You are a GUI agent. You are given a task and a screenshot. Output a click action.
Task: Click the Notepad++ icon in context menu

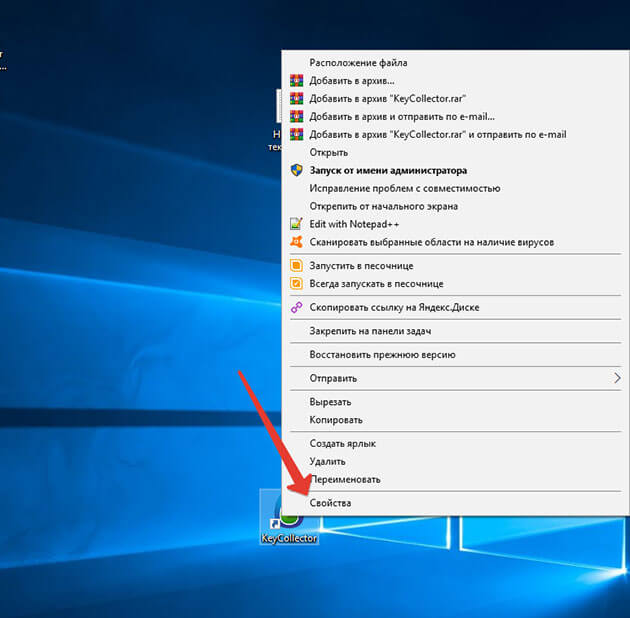[296, 224]
